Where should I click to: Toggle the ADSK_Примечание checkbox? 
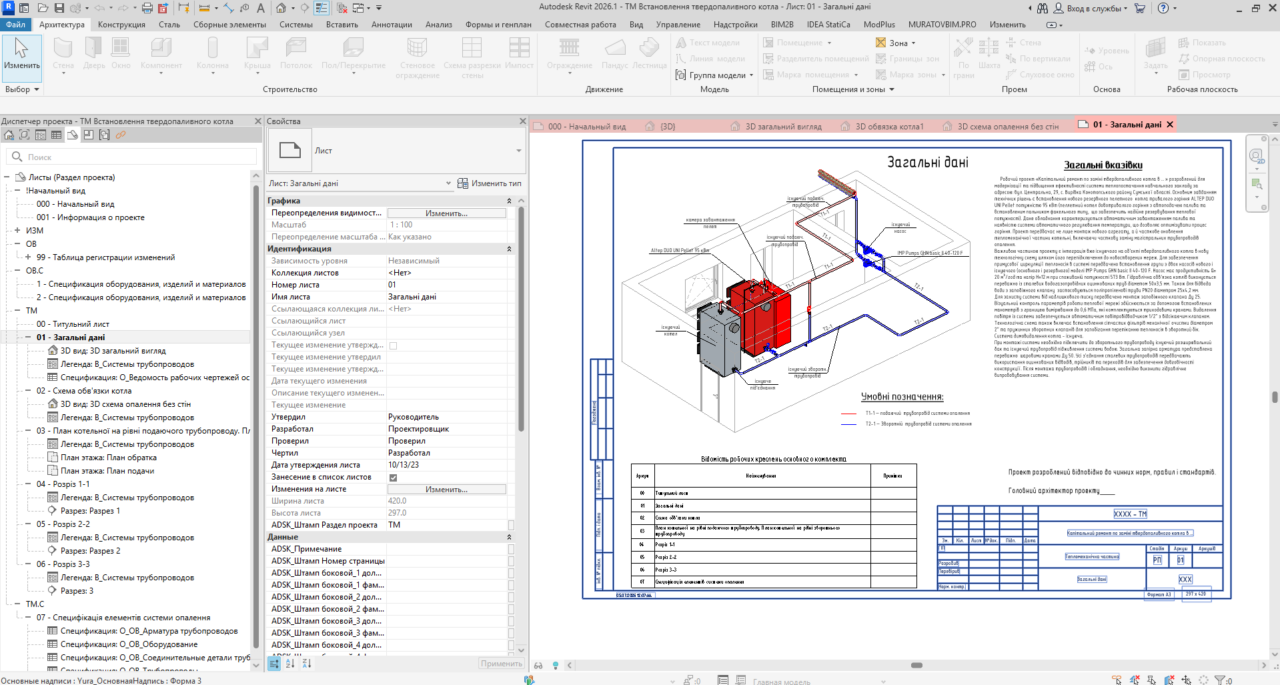[512, 549]
